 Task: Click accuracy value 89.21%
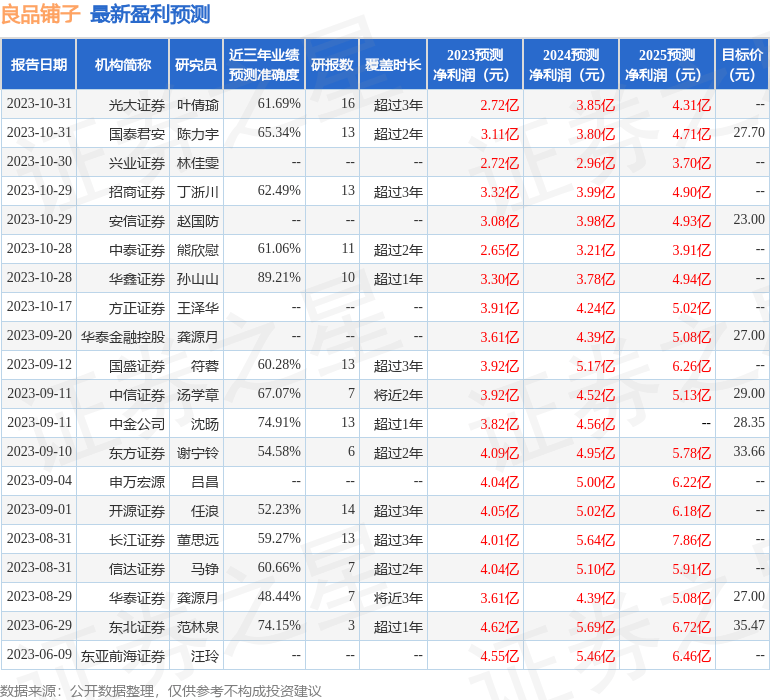[x=279, y=278]
